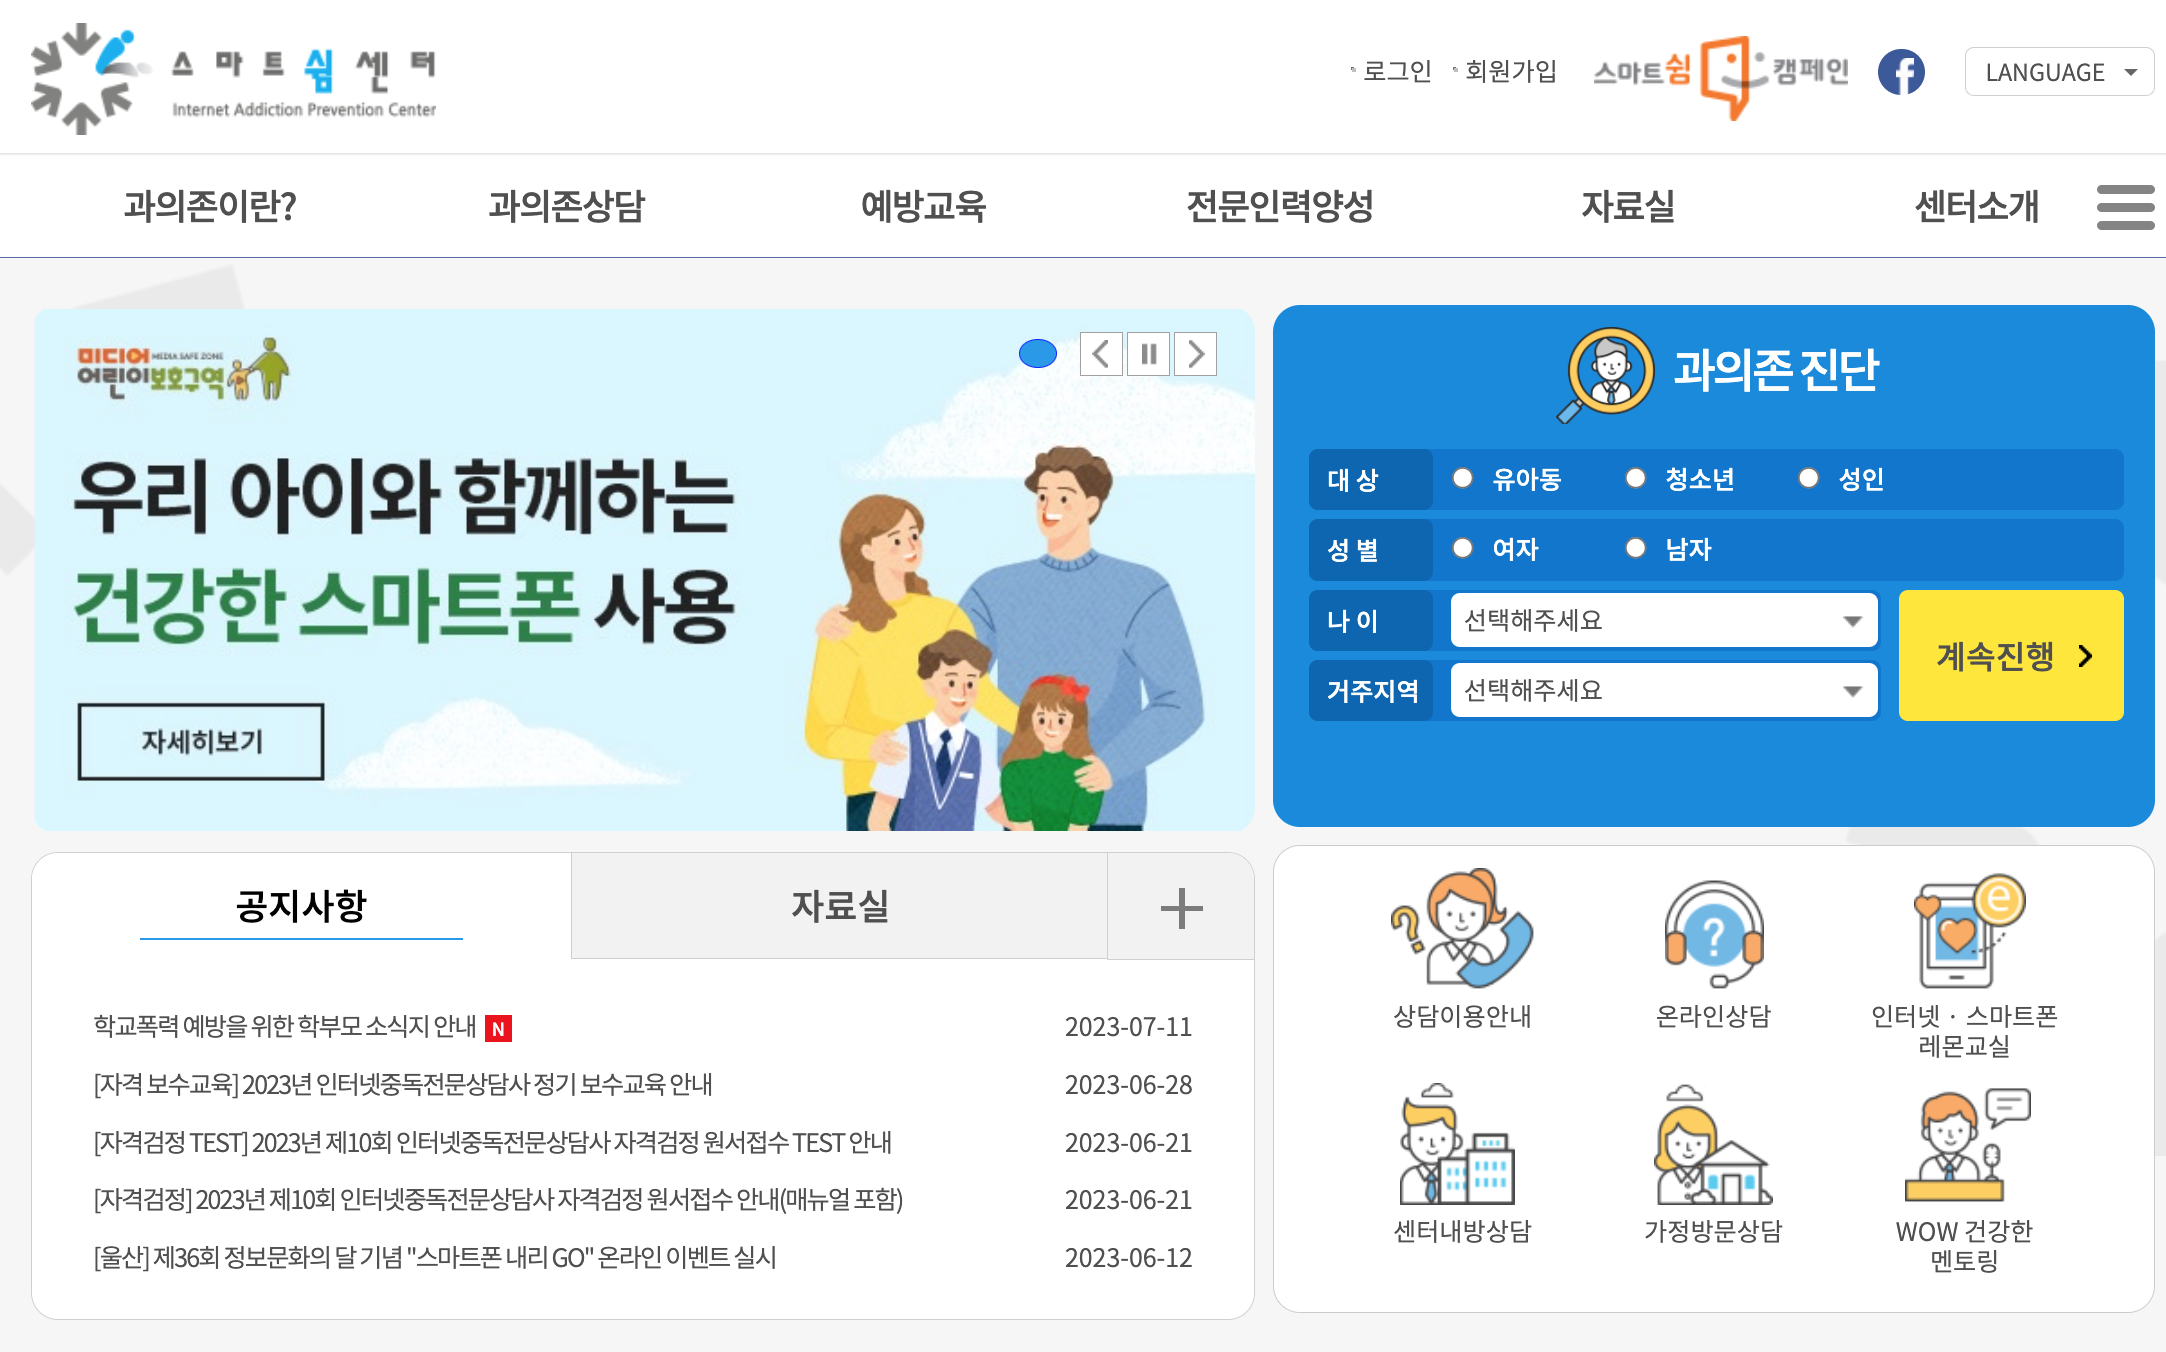Open the LANGUAGE dropdown
The height and width of the screenshot is (1352, 2166).
2058,72
